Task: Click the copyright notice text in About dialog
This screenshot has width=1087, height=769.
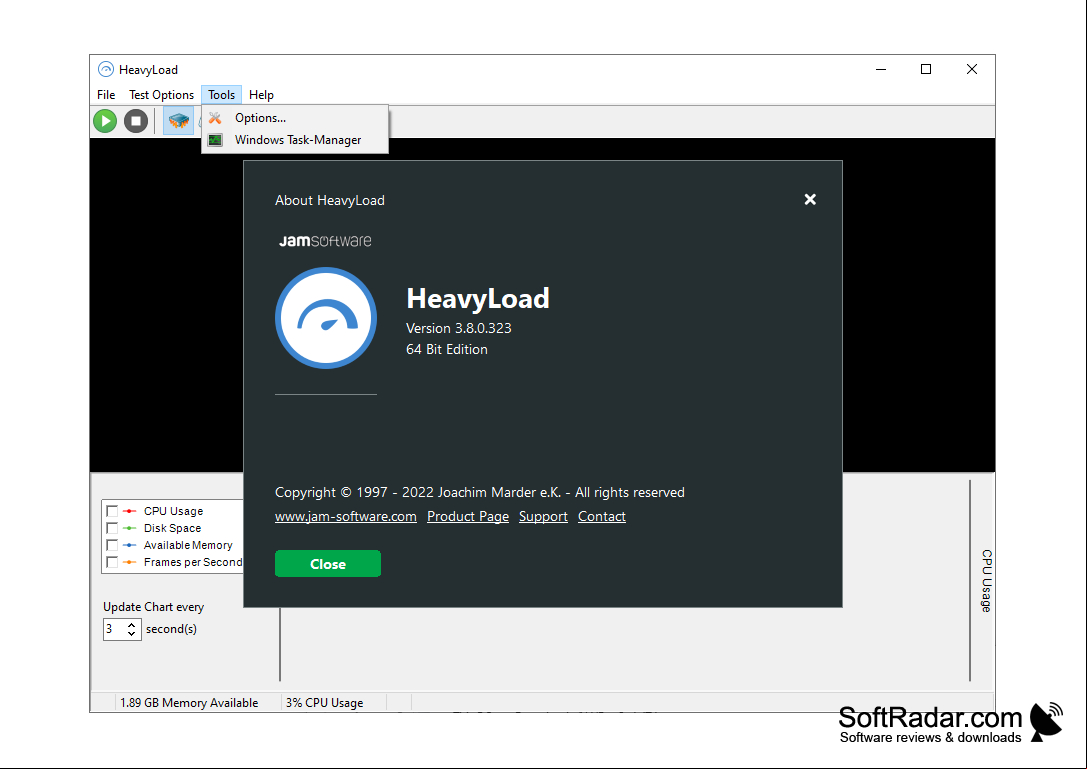Action: 480,492
